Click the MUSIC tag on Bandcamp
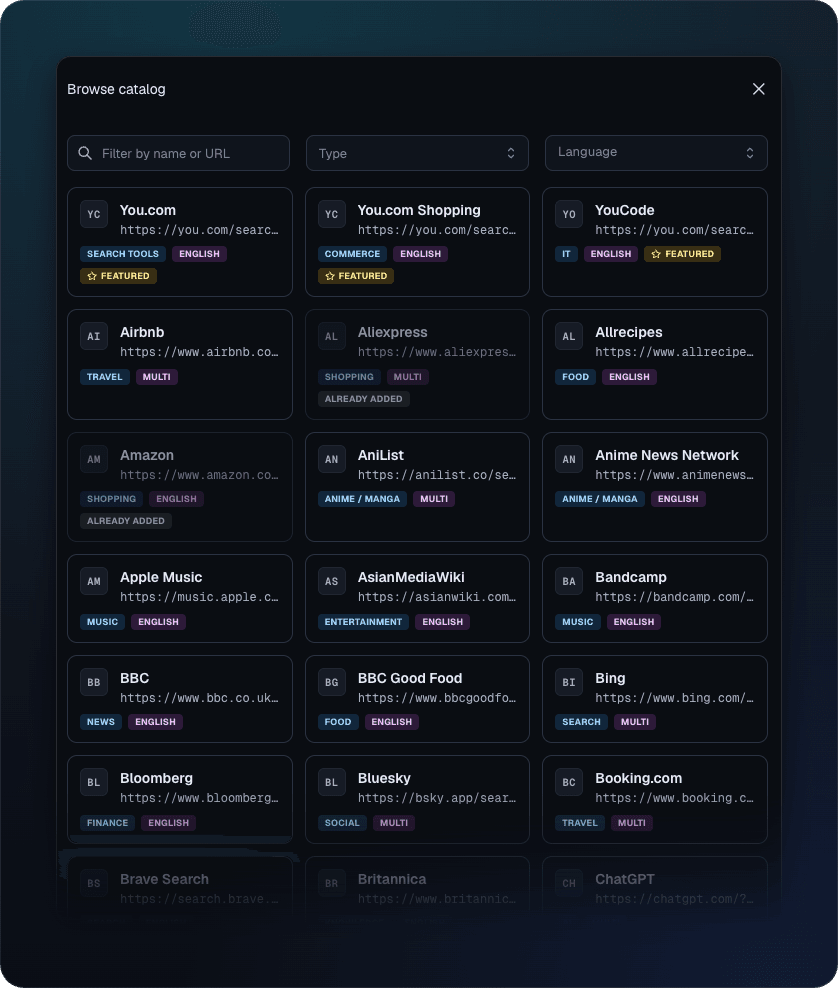The width and height of the screenshot is (838, 988). [577, 622]
